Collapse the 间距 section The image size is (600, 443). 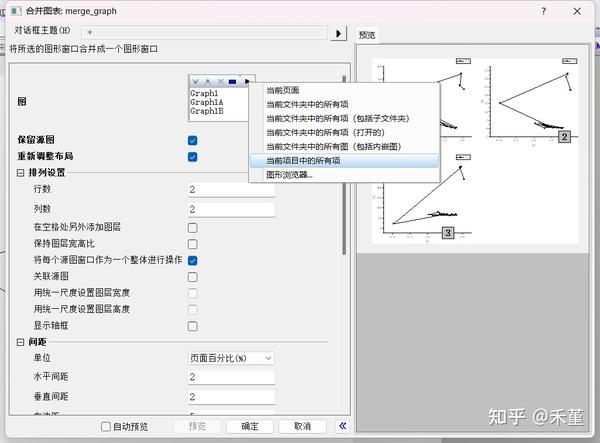pos(21,342)
